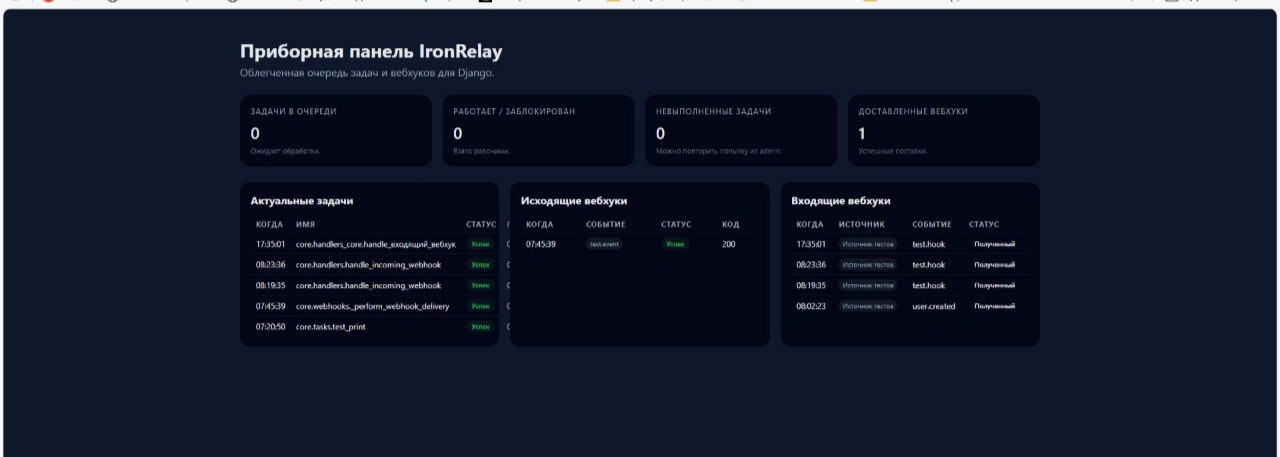Viewport: 1280px width, 457px height.
Task: Click the 200 response code cell
Action: tap(729, 244)
